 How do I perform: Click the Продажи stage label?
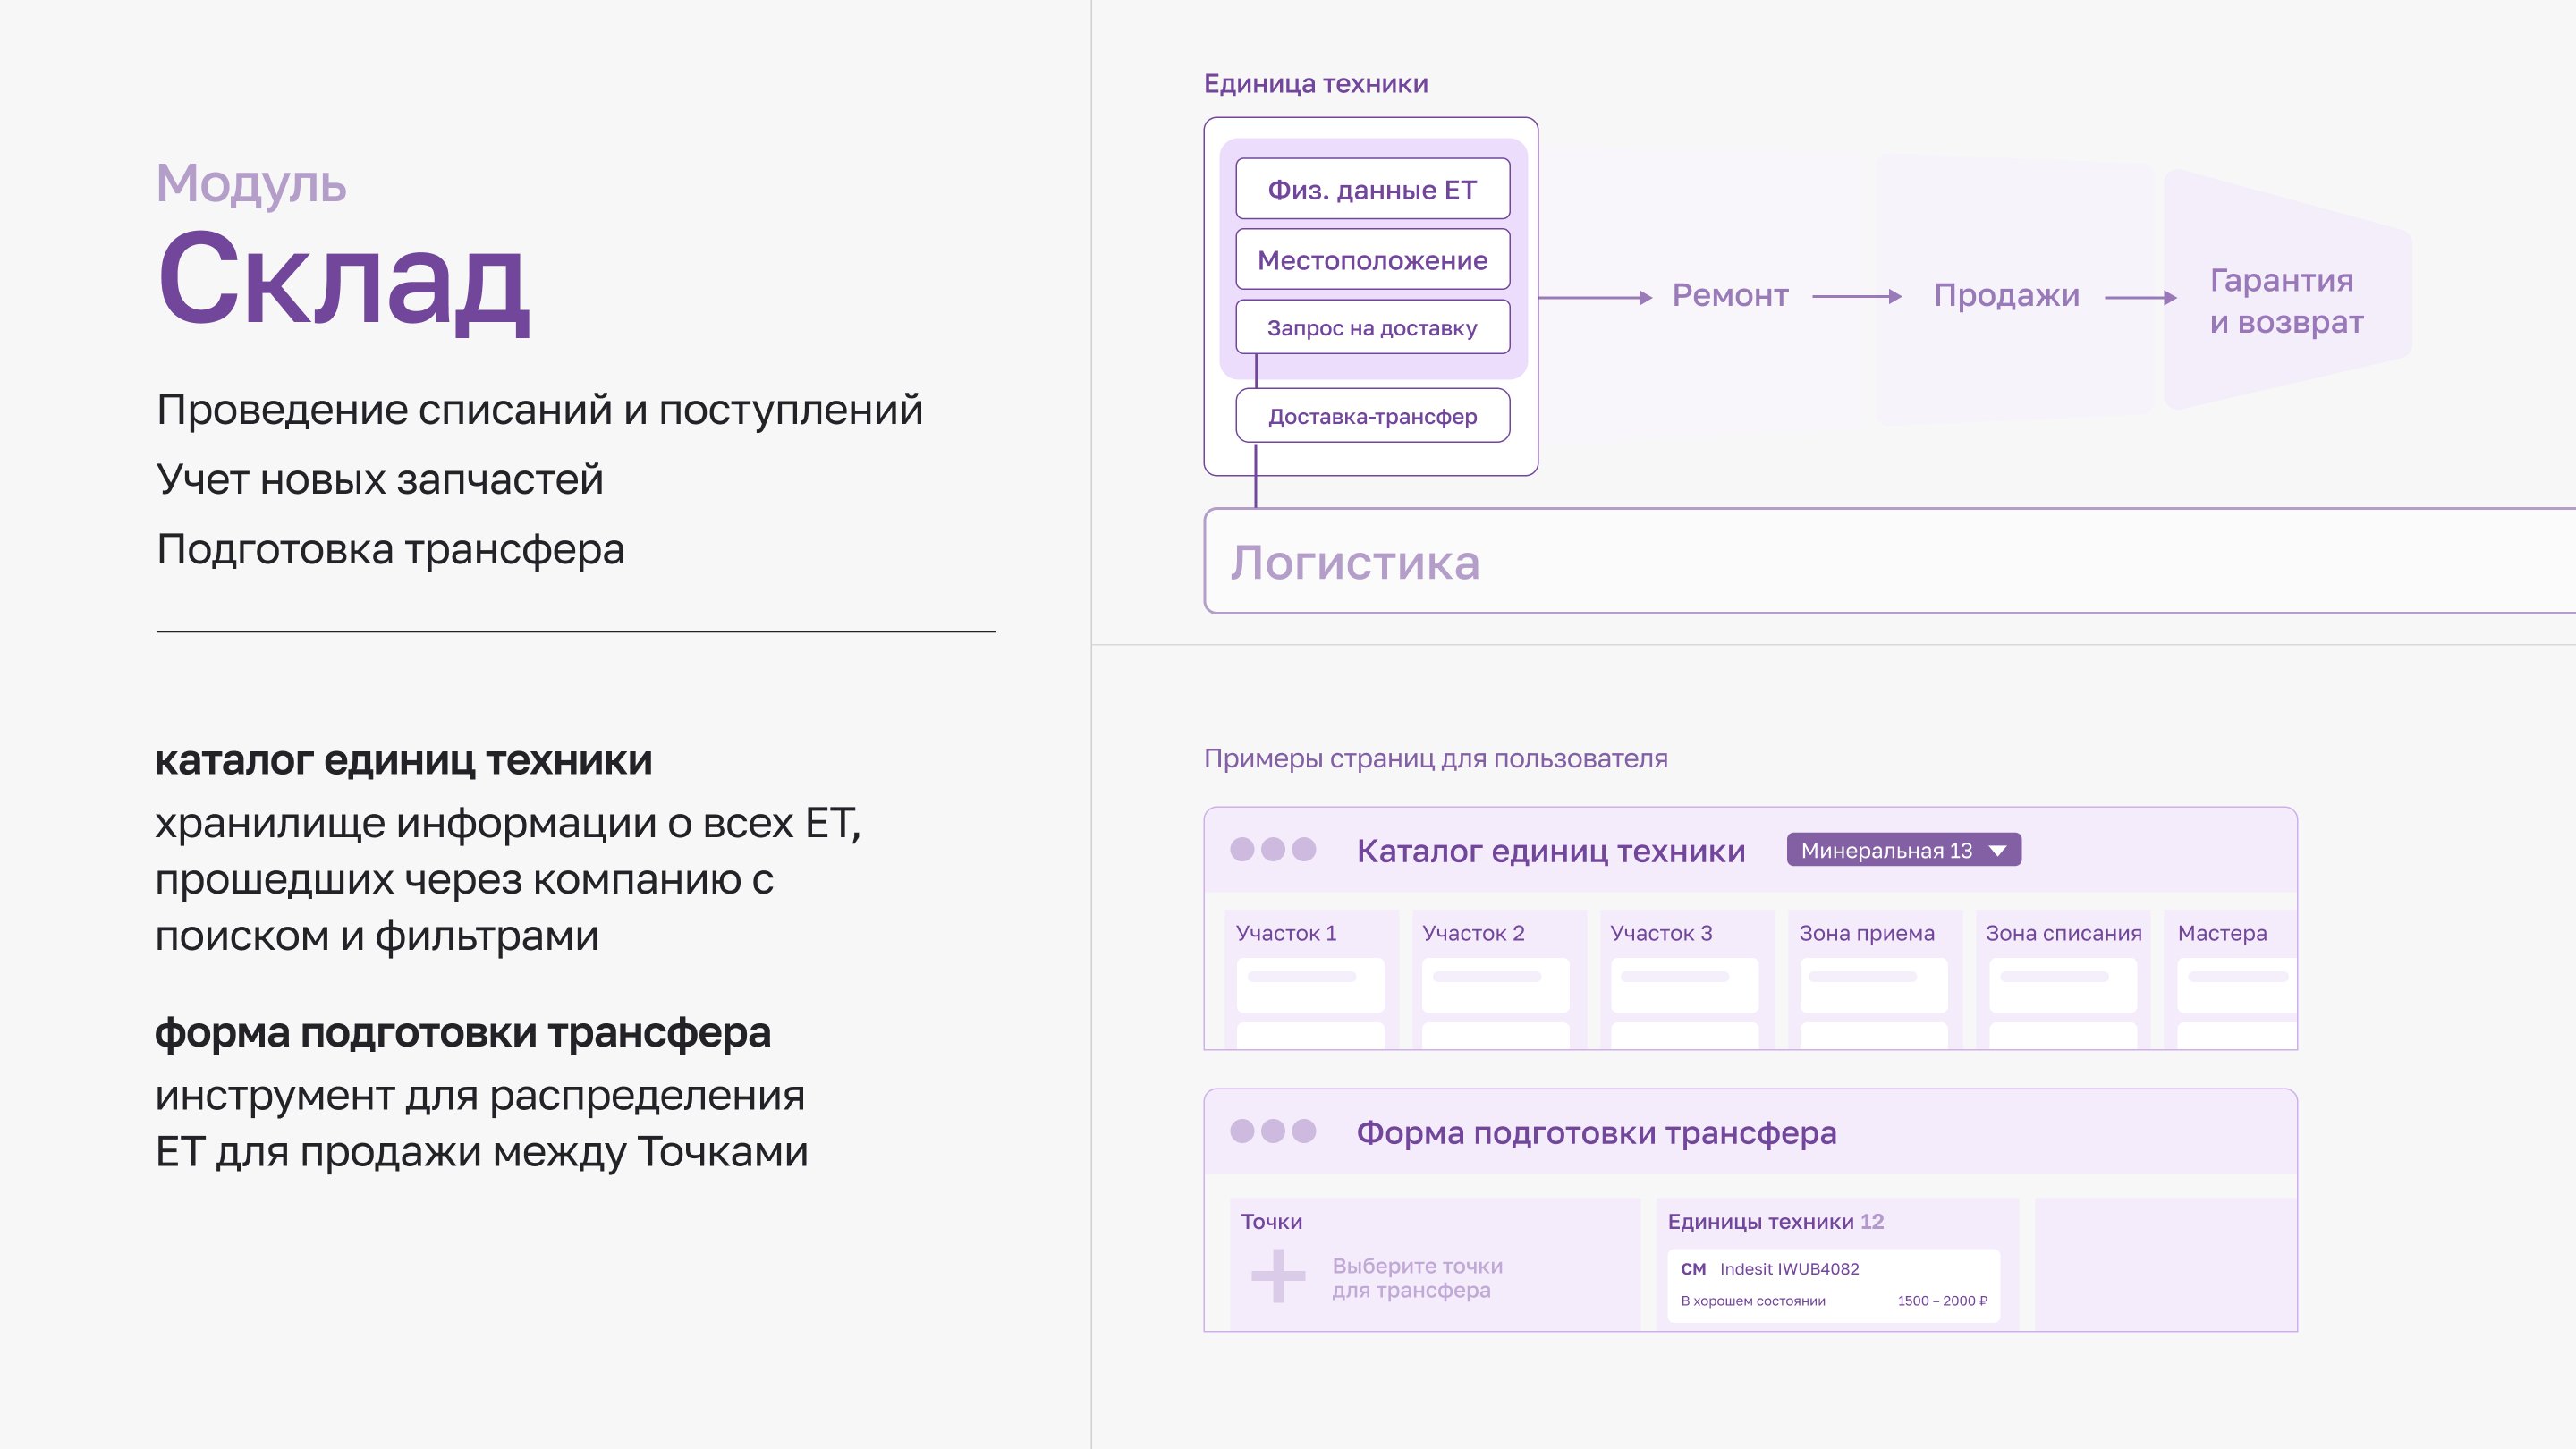point(2006,296)
